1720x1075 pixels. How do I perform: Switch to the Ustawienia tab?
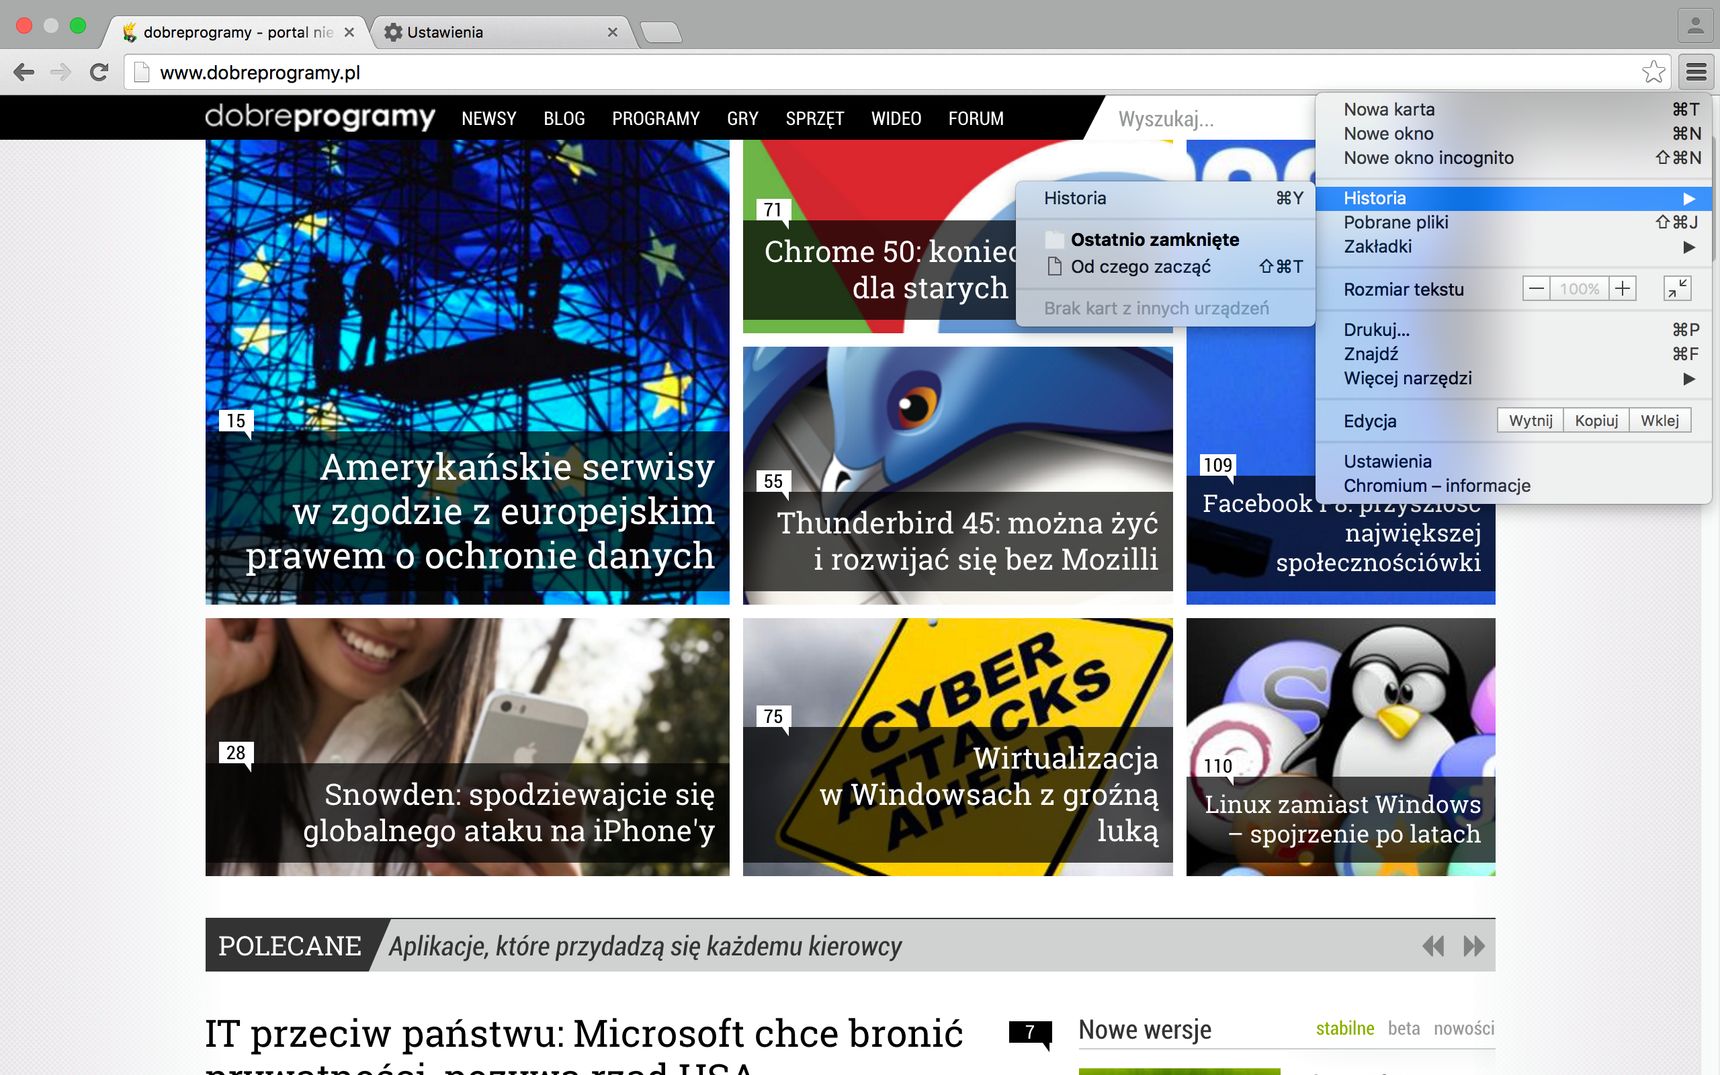coord(500,32)
